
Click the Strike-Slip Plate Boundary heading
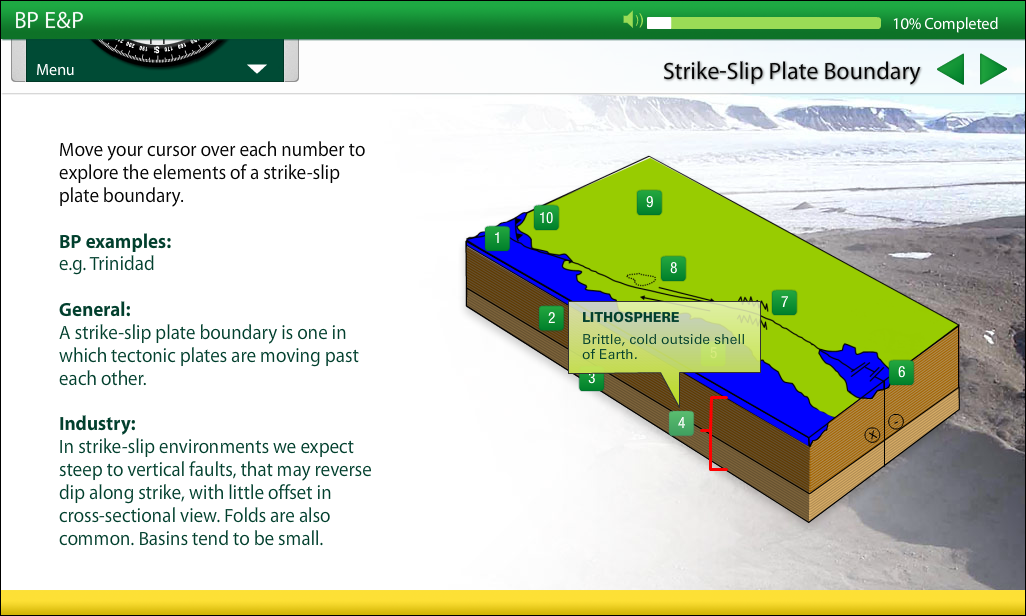(791, 71)
